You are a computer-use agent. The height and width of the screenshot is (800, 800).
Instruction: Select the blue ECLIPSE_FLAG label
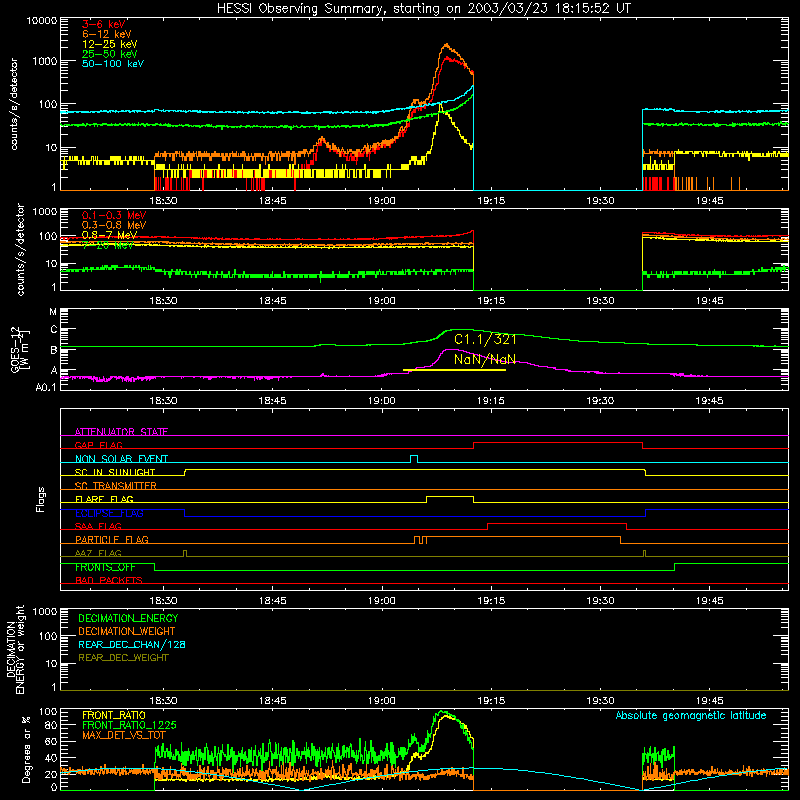109,513
